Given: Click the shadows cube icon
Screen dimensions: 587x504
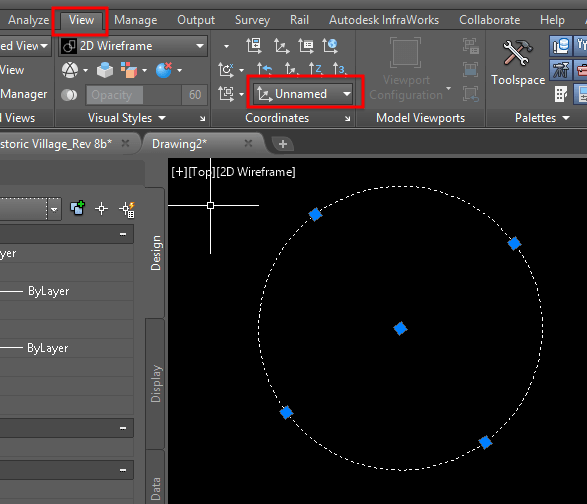Looking at the screenshot, I should coord(105,70).
